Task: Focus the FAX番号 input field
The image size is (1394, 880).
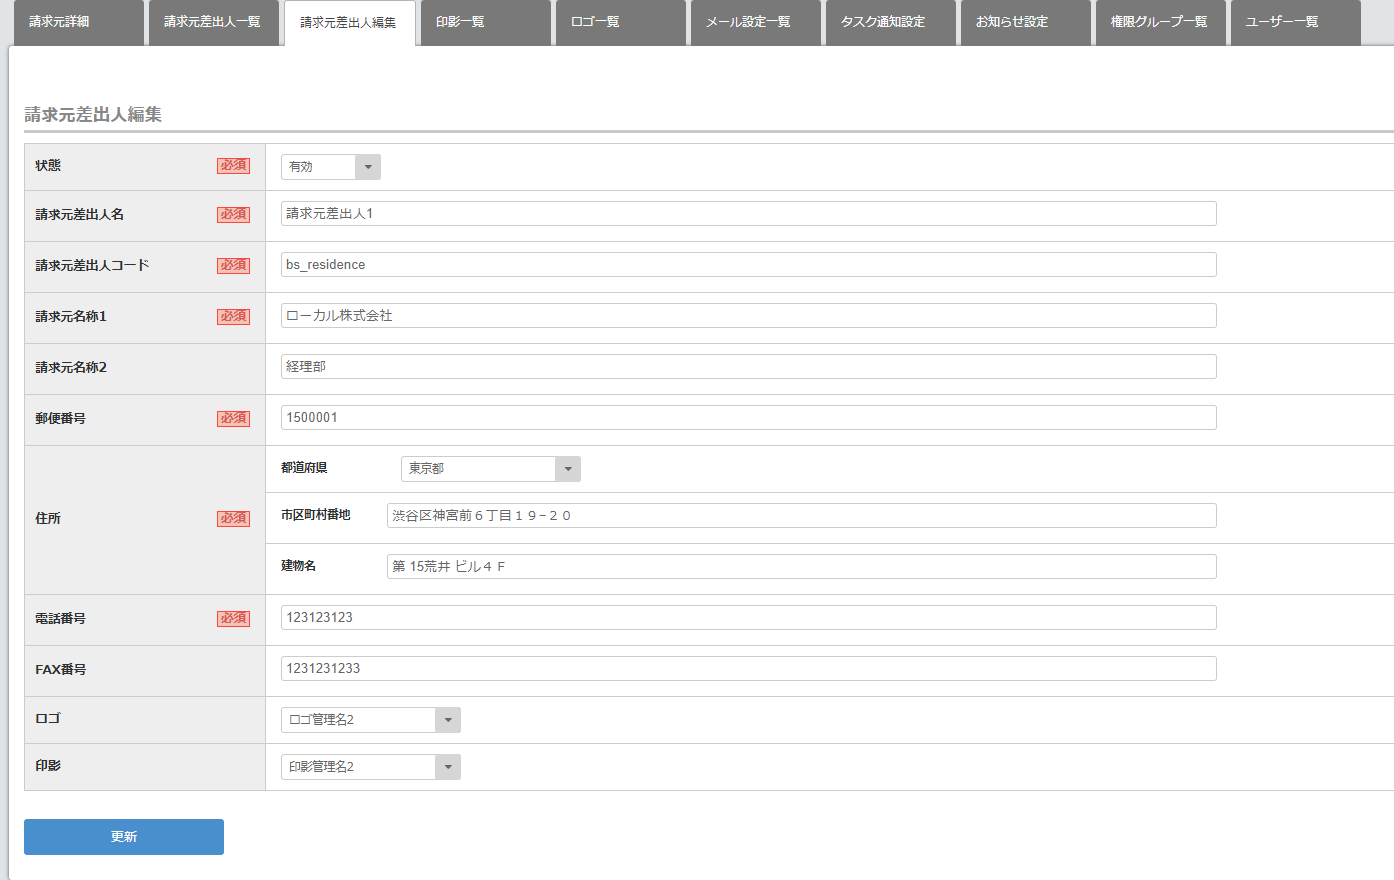Action: coord(748,669)
